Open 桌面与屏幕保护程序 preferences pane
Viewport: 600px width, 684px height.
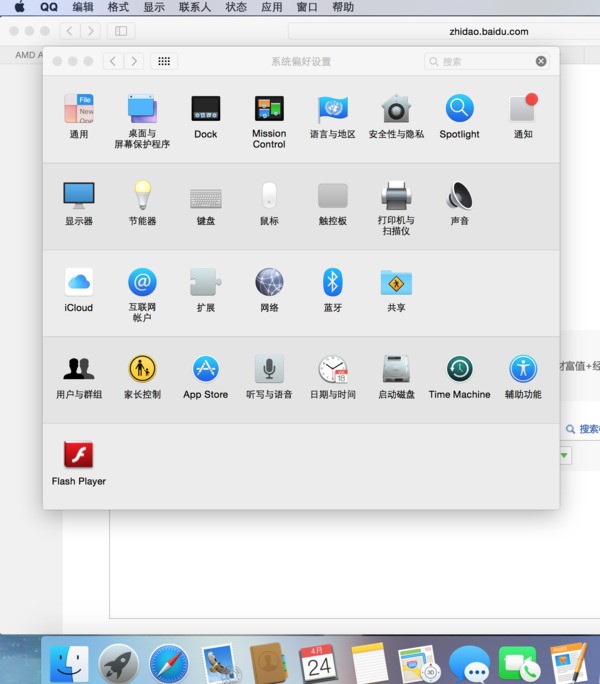click(142, 121)
